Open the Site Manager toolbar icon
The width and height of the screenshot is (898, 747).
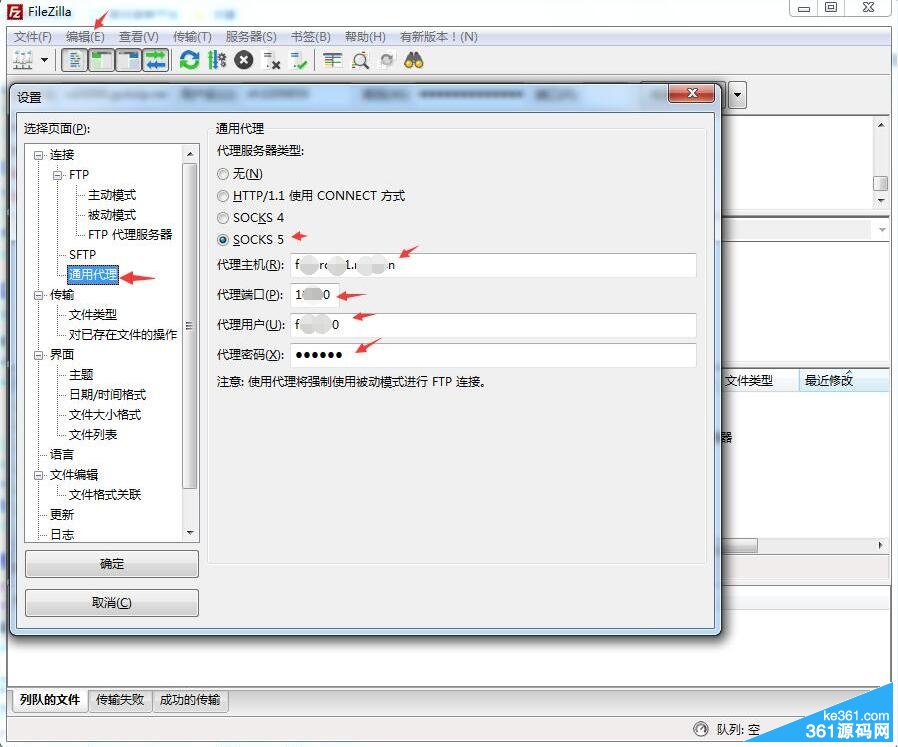coord(23,60)
